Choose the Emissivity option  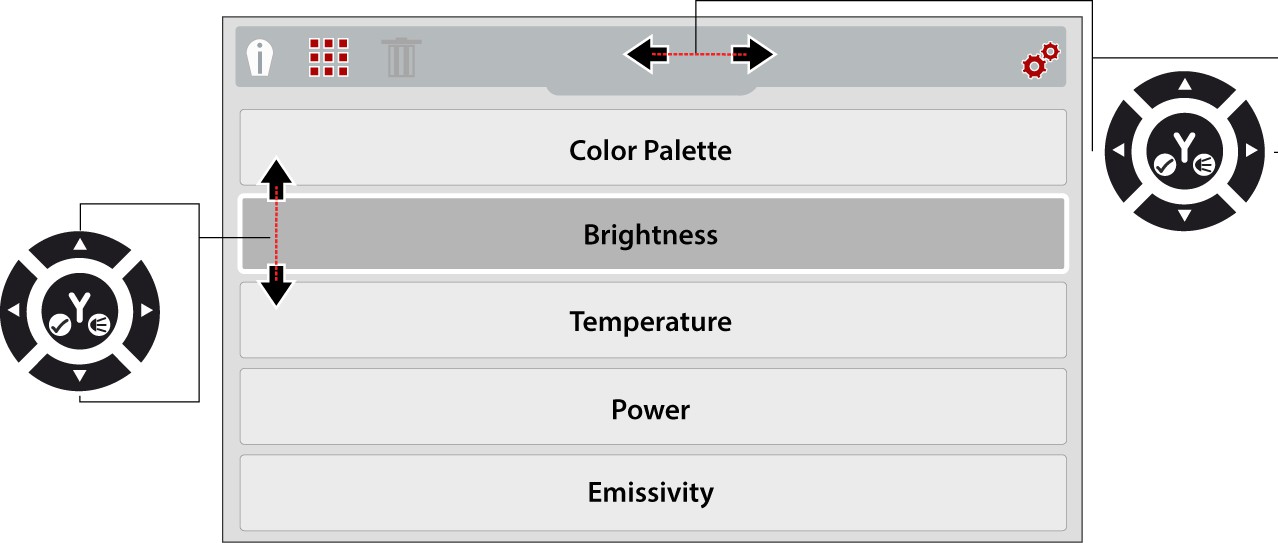click(x=652, y=493)
